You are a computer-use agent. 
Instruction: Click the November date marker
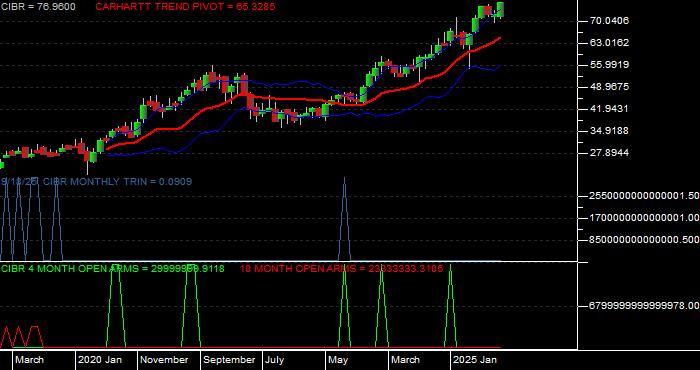click(x=165, y=360)
